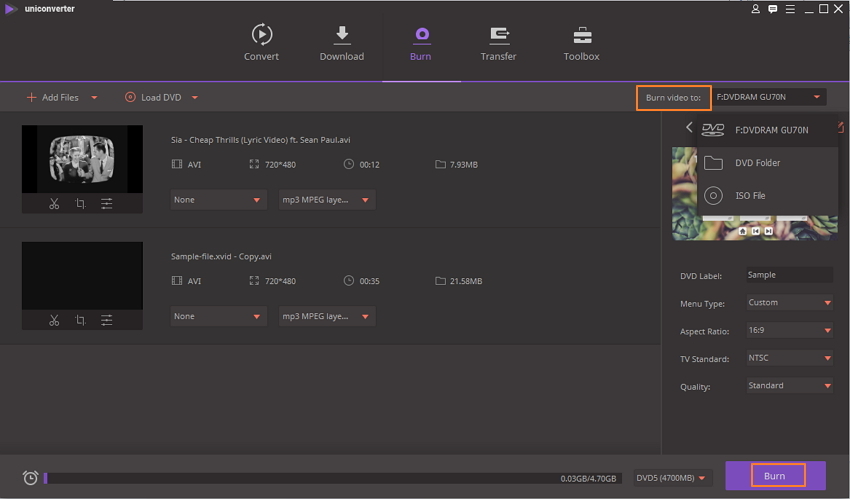Click the 7.93MB file size
850x499 pixels.
pos(463,165)
